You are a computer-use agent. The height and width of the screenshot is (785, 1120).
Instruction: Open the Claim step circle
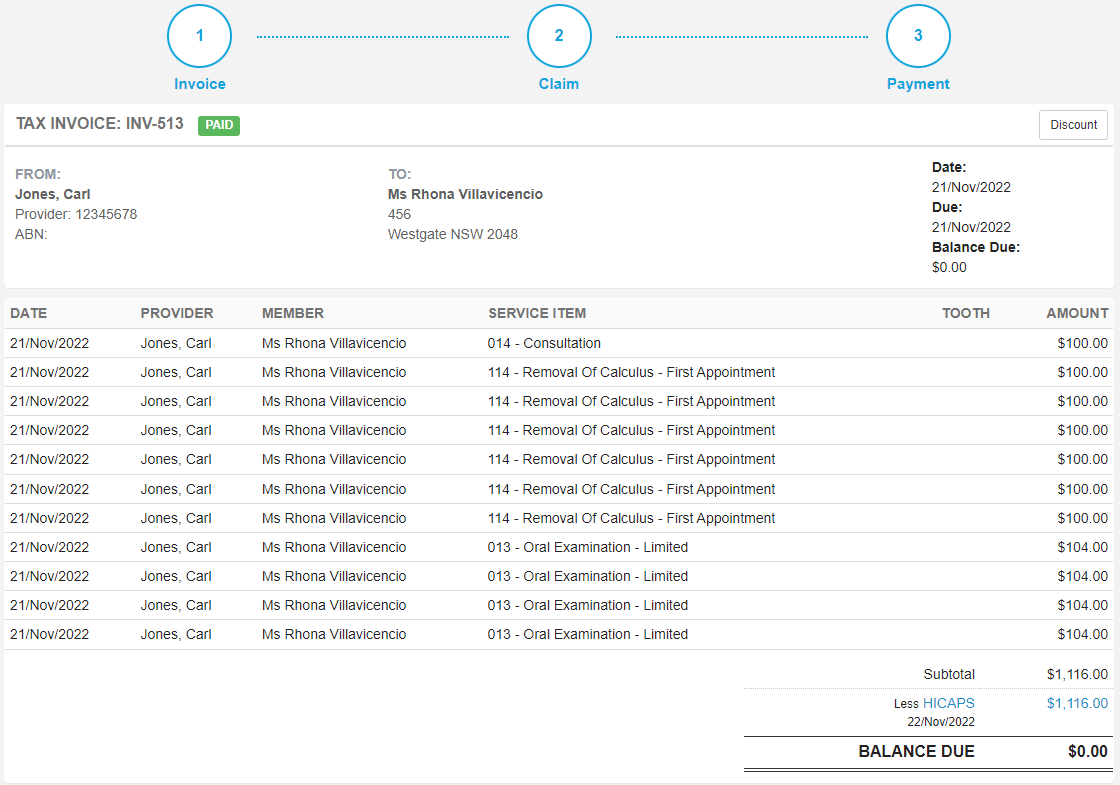(x=559, y=36)
